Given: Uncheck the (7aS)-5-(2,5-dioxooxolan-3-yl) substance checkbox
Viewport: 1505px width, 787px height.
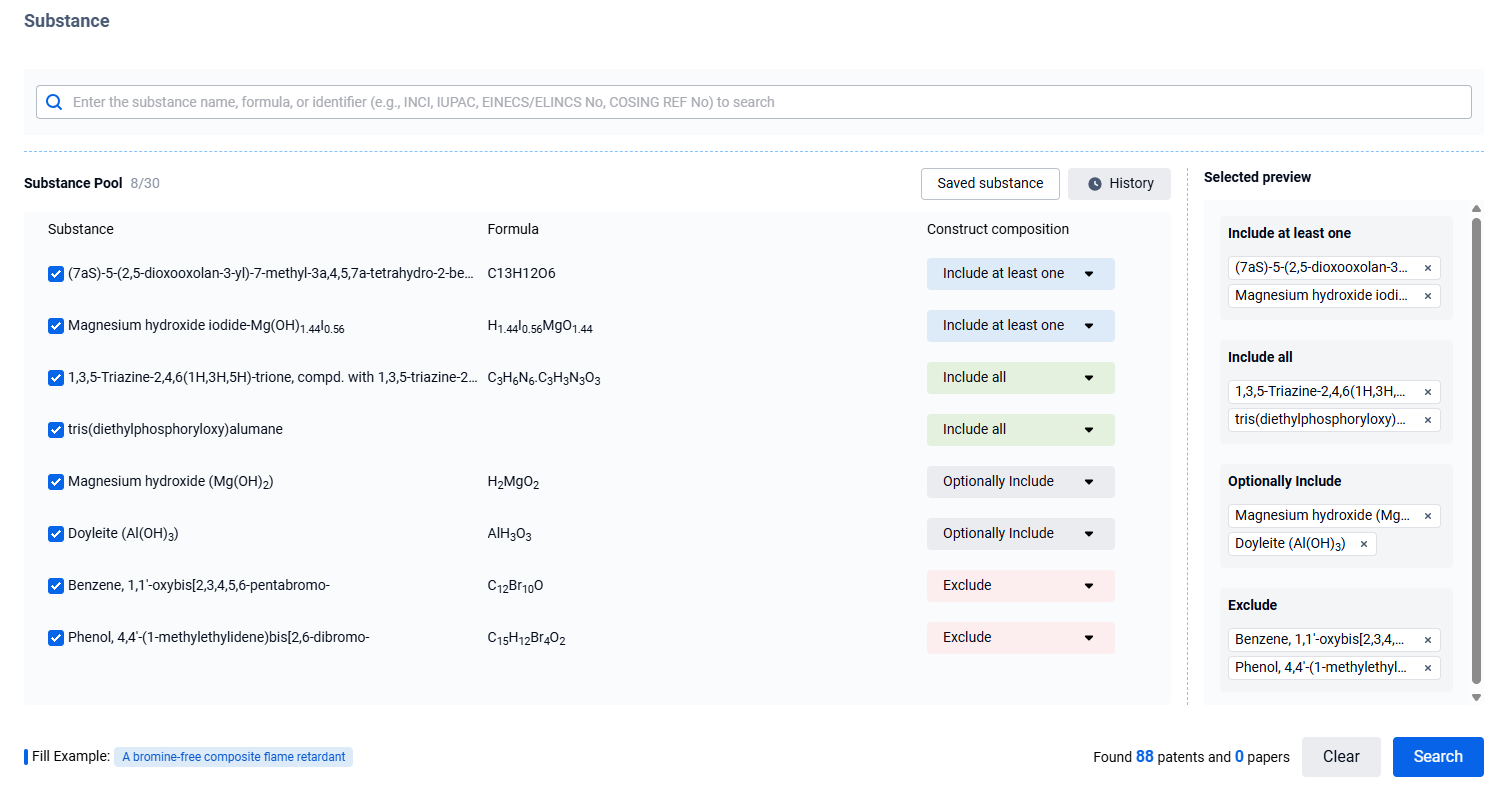Looking at the screenshot, I should pos(56,274).
